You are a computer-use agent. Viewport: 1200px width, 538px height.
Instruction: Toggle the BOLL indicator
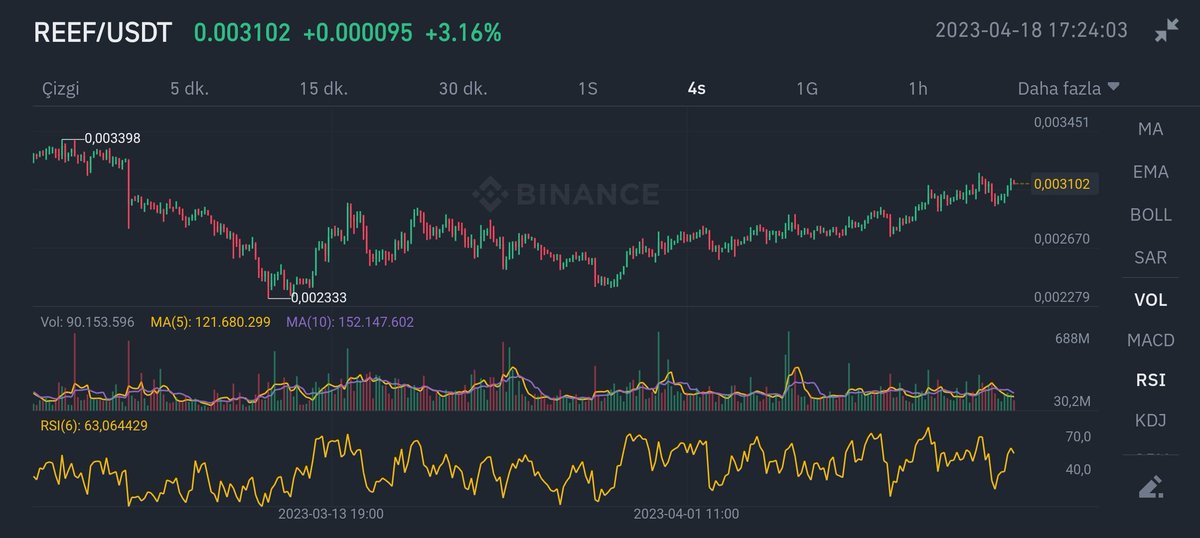(1150, 215)
